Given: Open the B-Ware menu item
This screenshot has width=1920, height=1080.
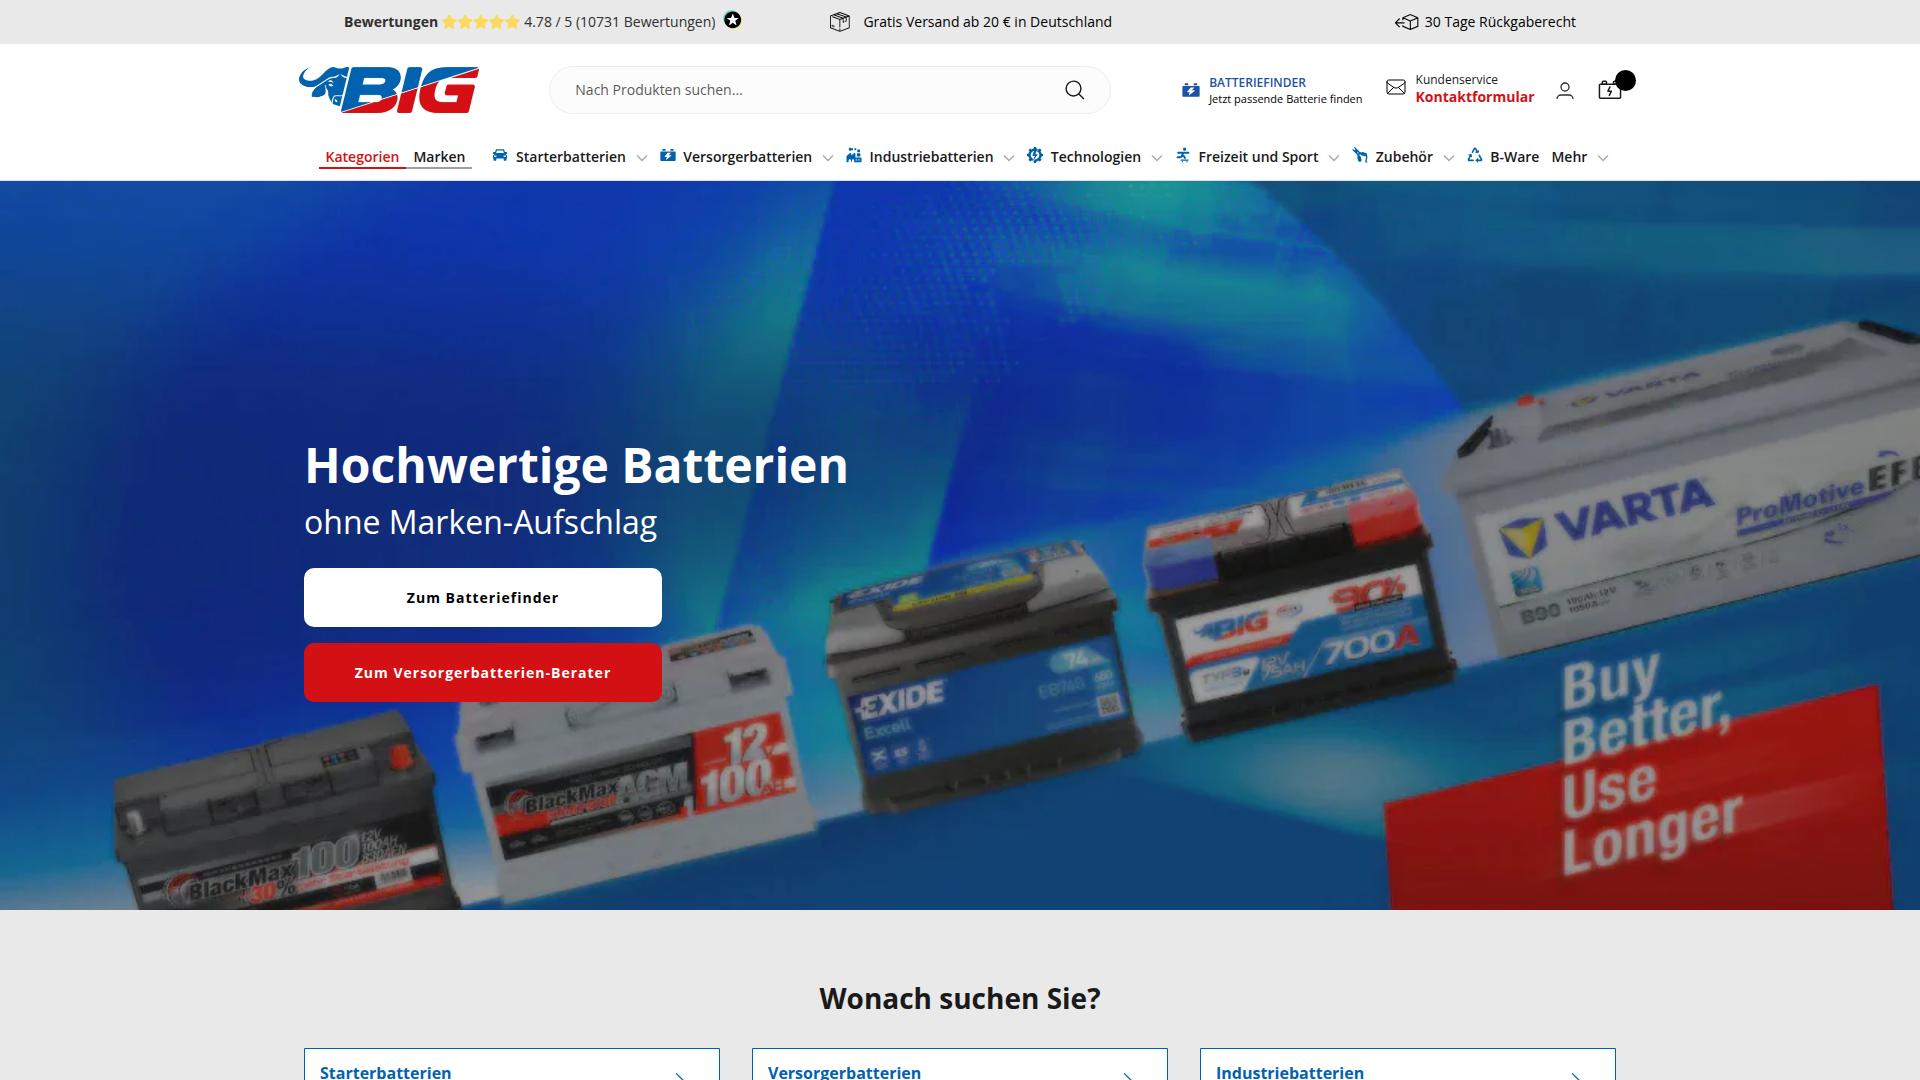Looking at the screenshot, I should pyautogui.click(x=1514, y=157).
